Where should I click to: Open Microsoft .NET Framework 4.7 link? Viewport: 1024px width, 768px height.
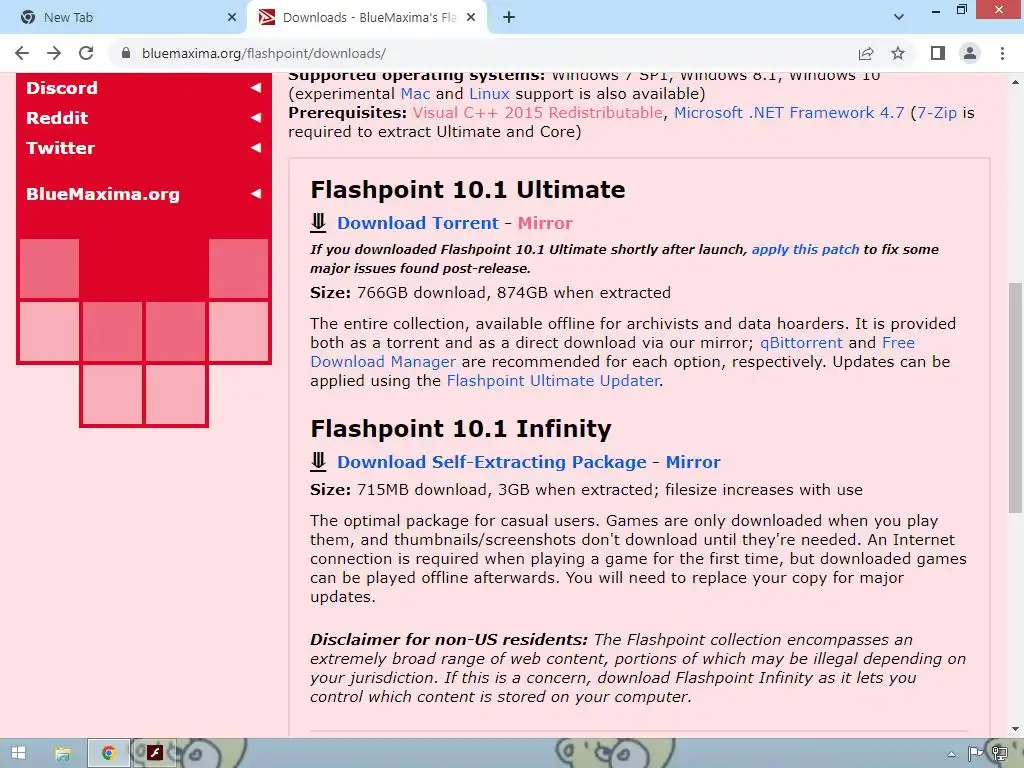point(789,113)
